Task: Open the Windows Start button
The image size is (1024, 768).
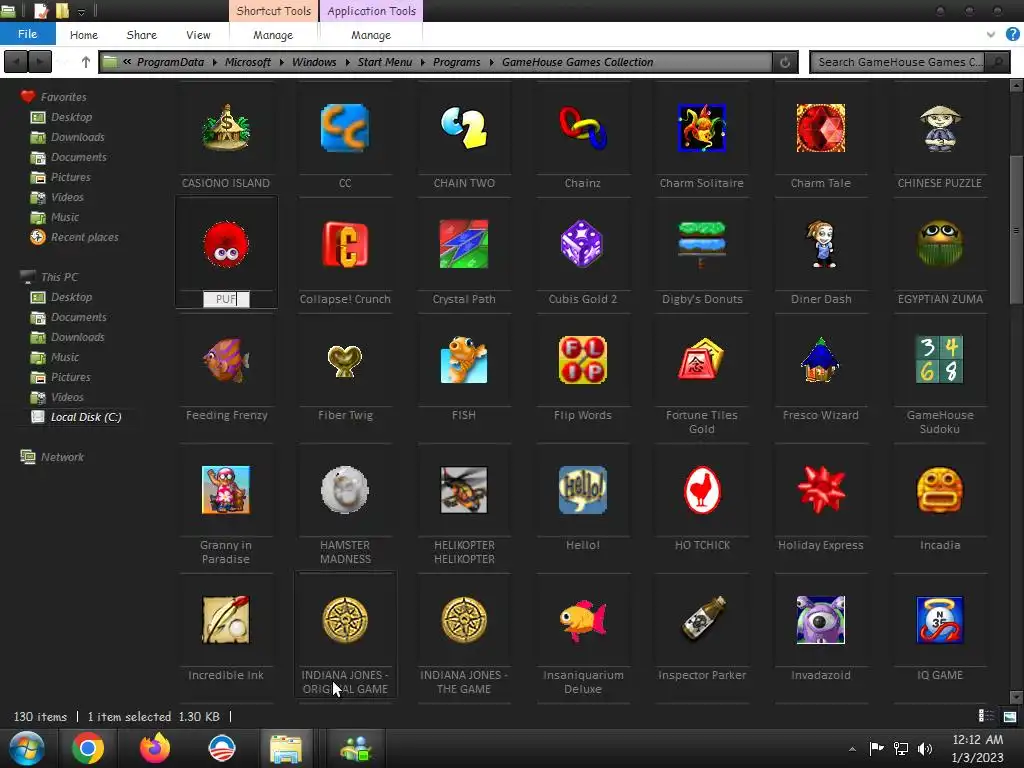Action: (x=27, y=748)
